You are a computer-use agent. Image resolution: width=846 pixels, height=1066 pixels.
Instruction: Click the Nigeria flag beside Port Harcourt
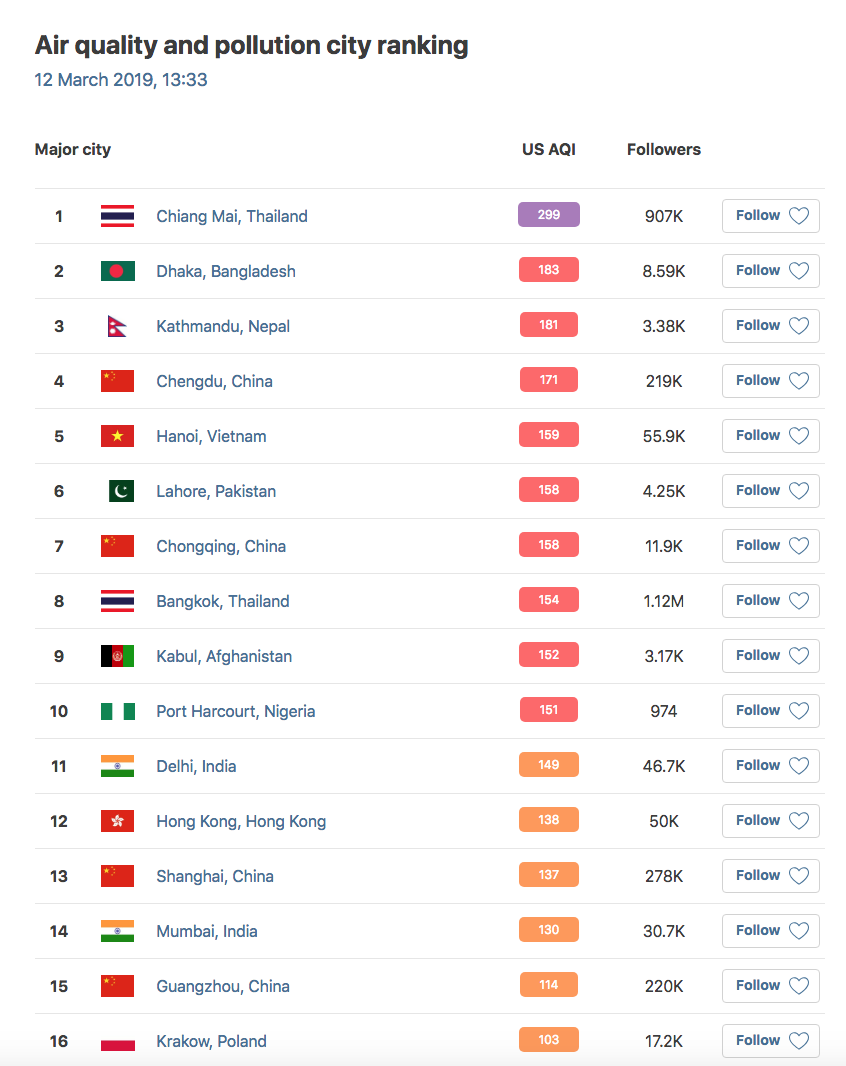[117, 711]
